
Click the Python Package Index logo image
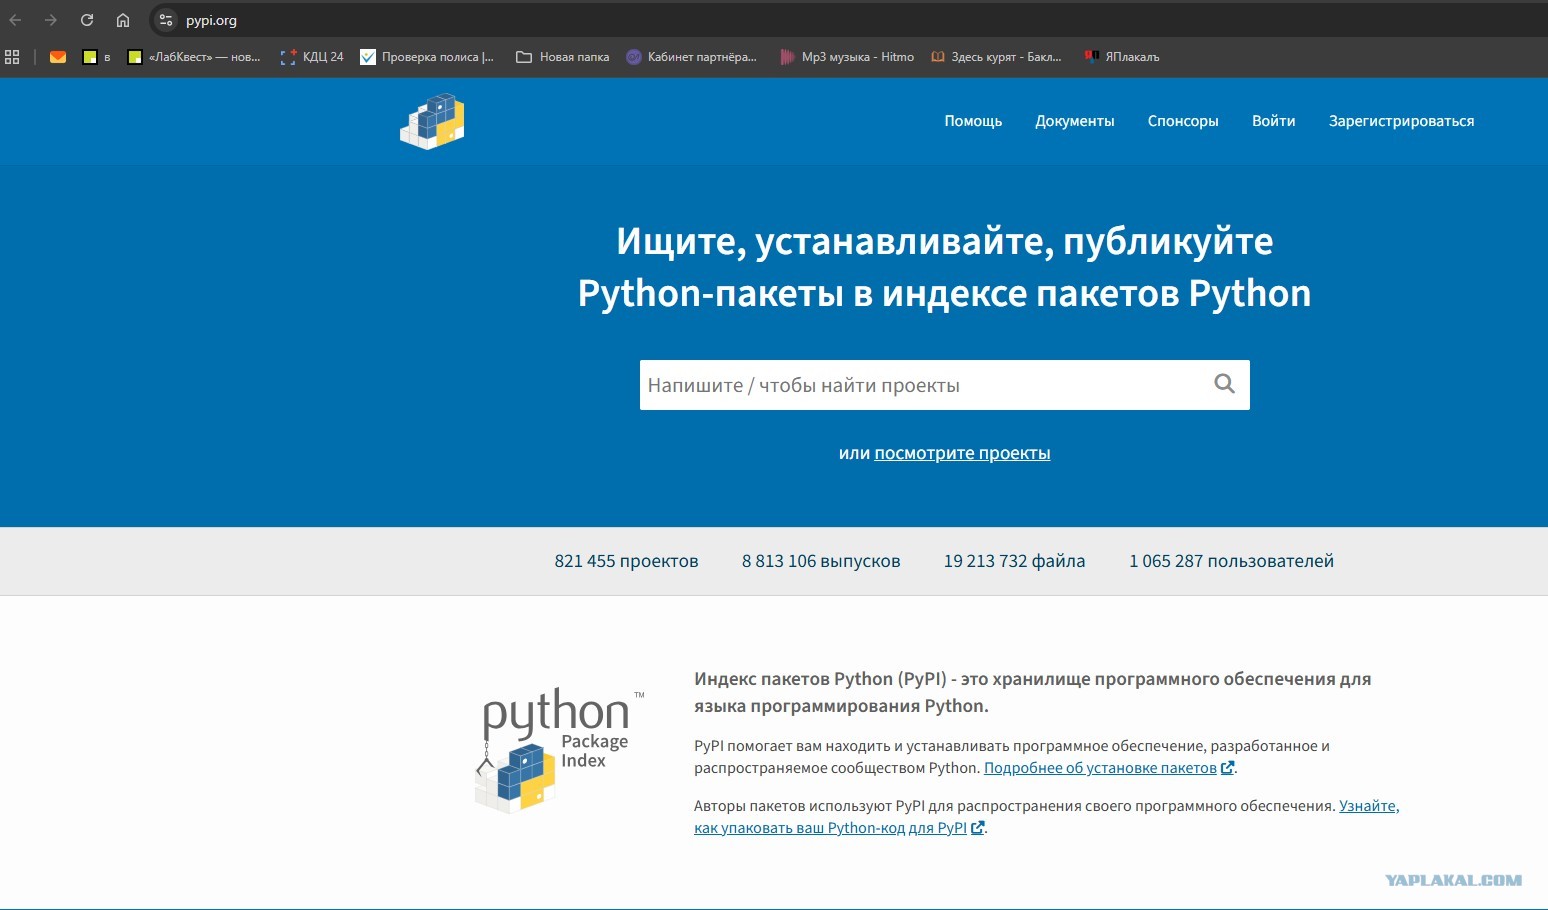click(x=559, y=749)
